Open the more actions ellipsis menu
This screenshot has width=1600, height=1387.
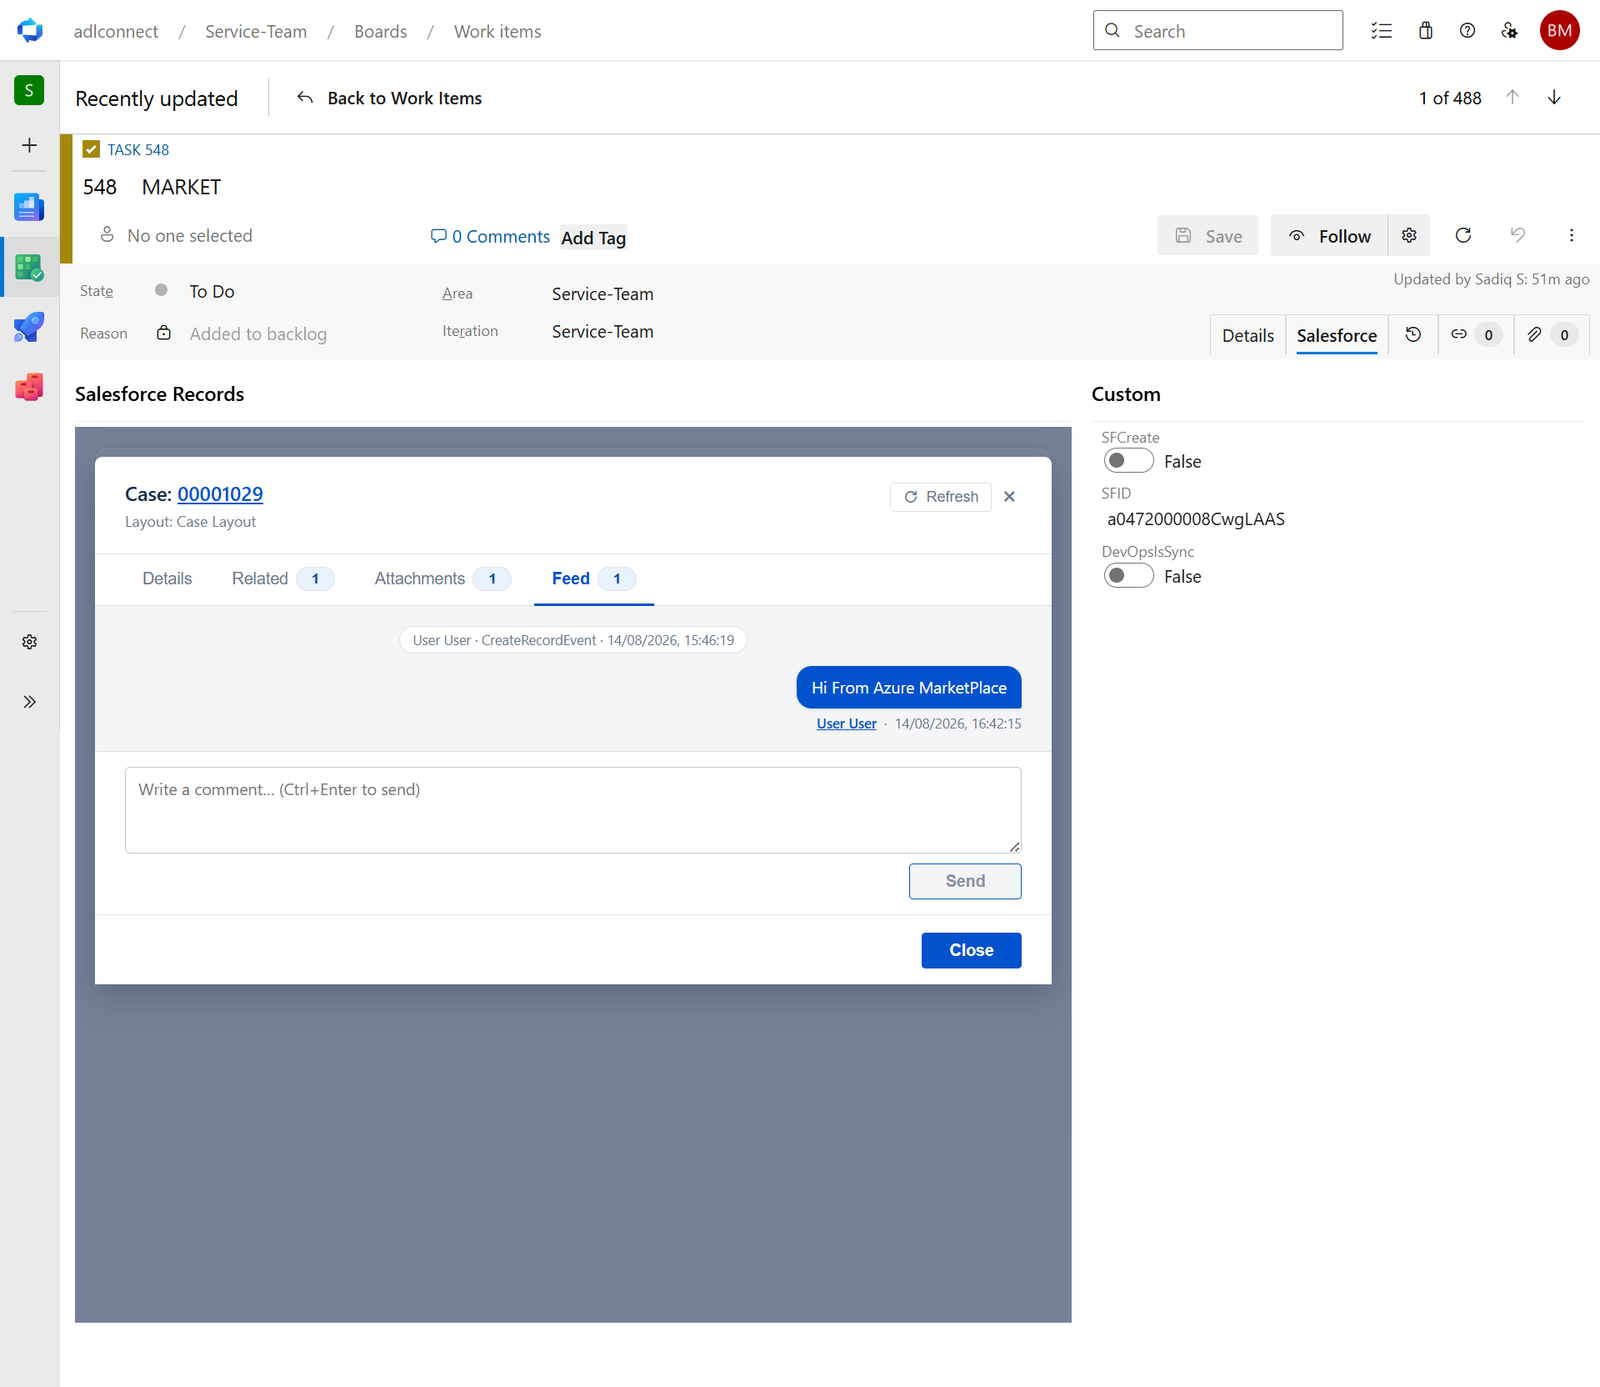[1571, 235]
